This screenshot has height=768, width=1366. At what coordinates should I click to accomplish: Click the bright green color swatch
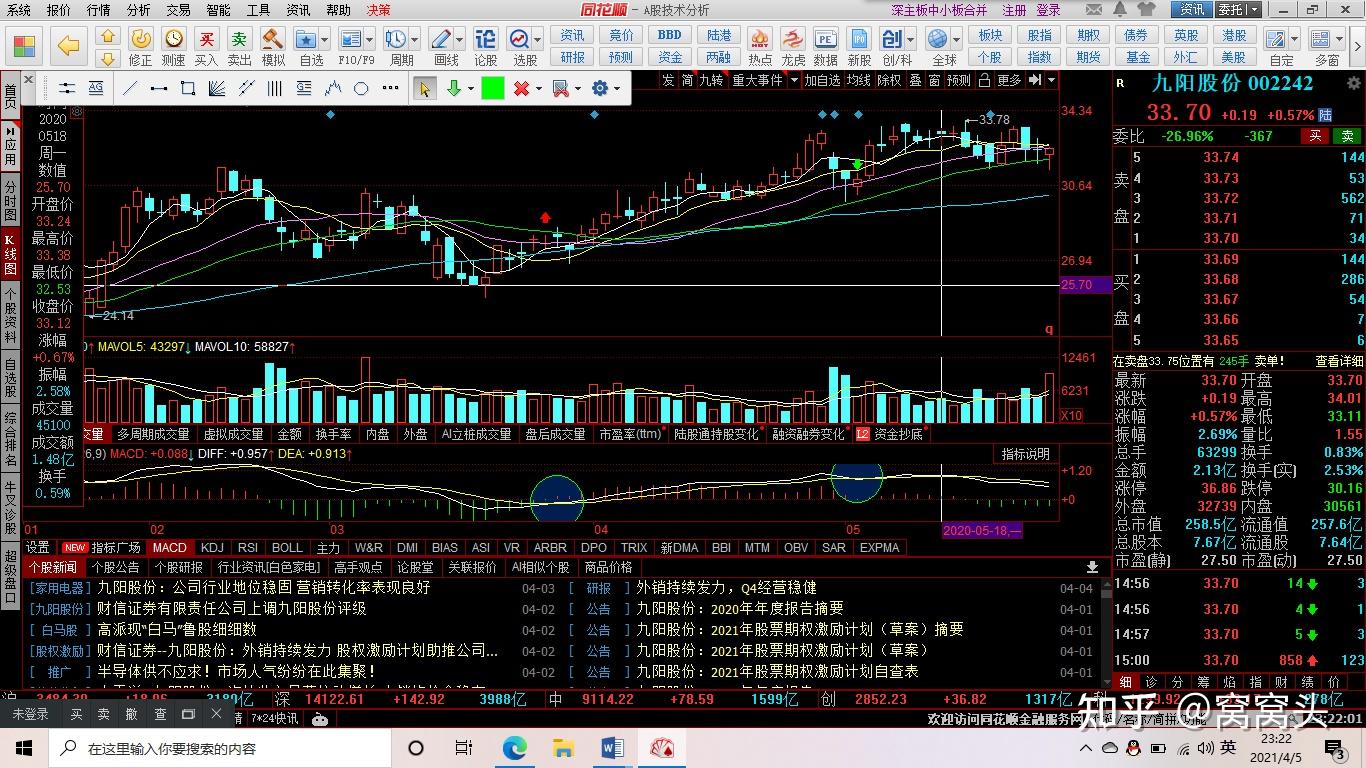pos(492,88)
